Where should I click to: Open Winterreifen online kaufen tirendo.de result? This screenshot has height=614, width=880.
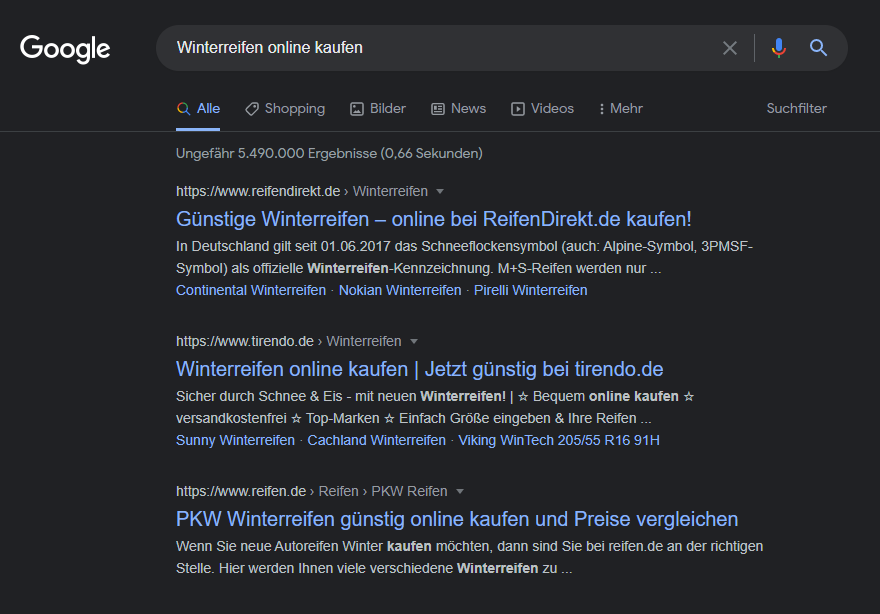[x=420, y=369]
